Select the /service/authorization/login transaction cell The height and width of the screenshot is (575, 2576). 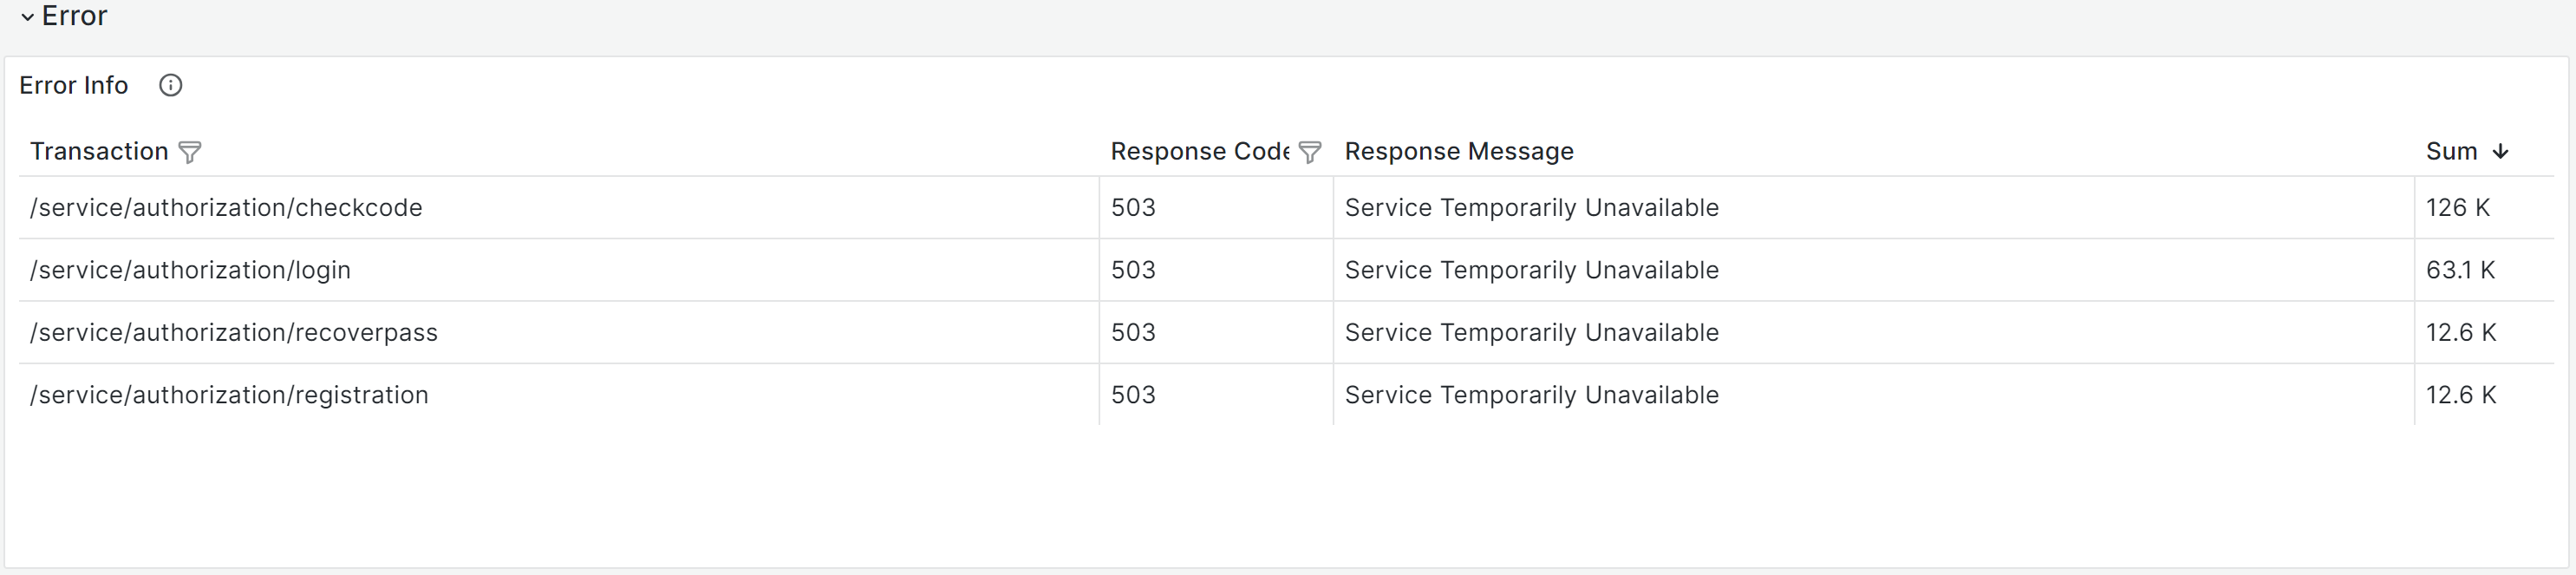(190, 270)
